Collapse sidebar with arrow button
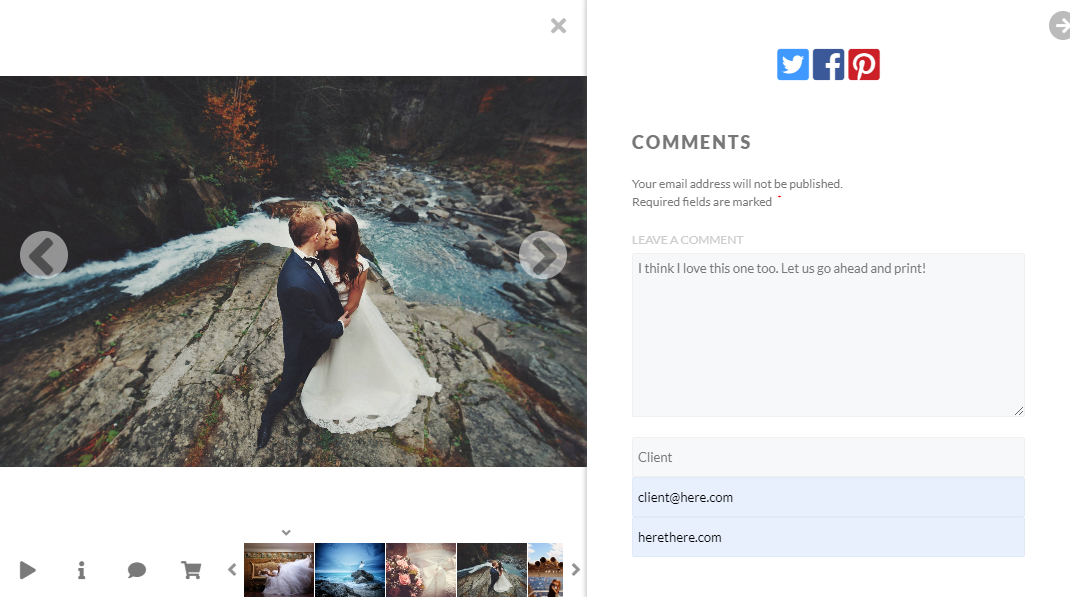Screen dimensions: 1070x597 click(1060, 26)
